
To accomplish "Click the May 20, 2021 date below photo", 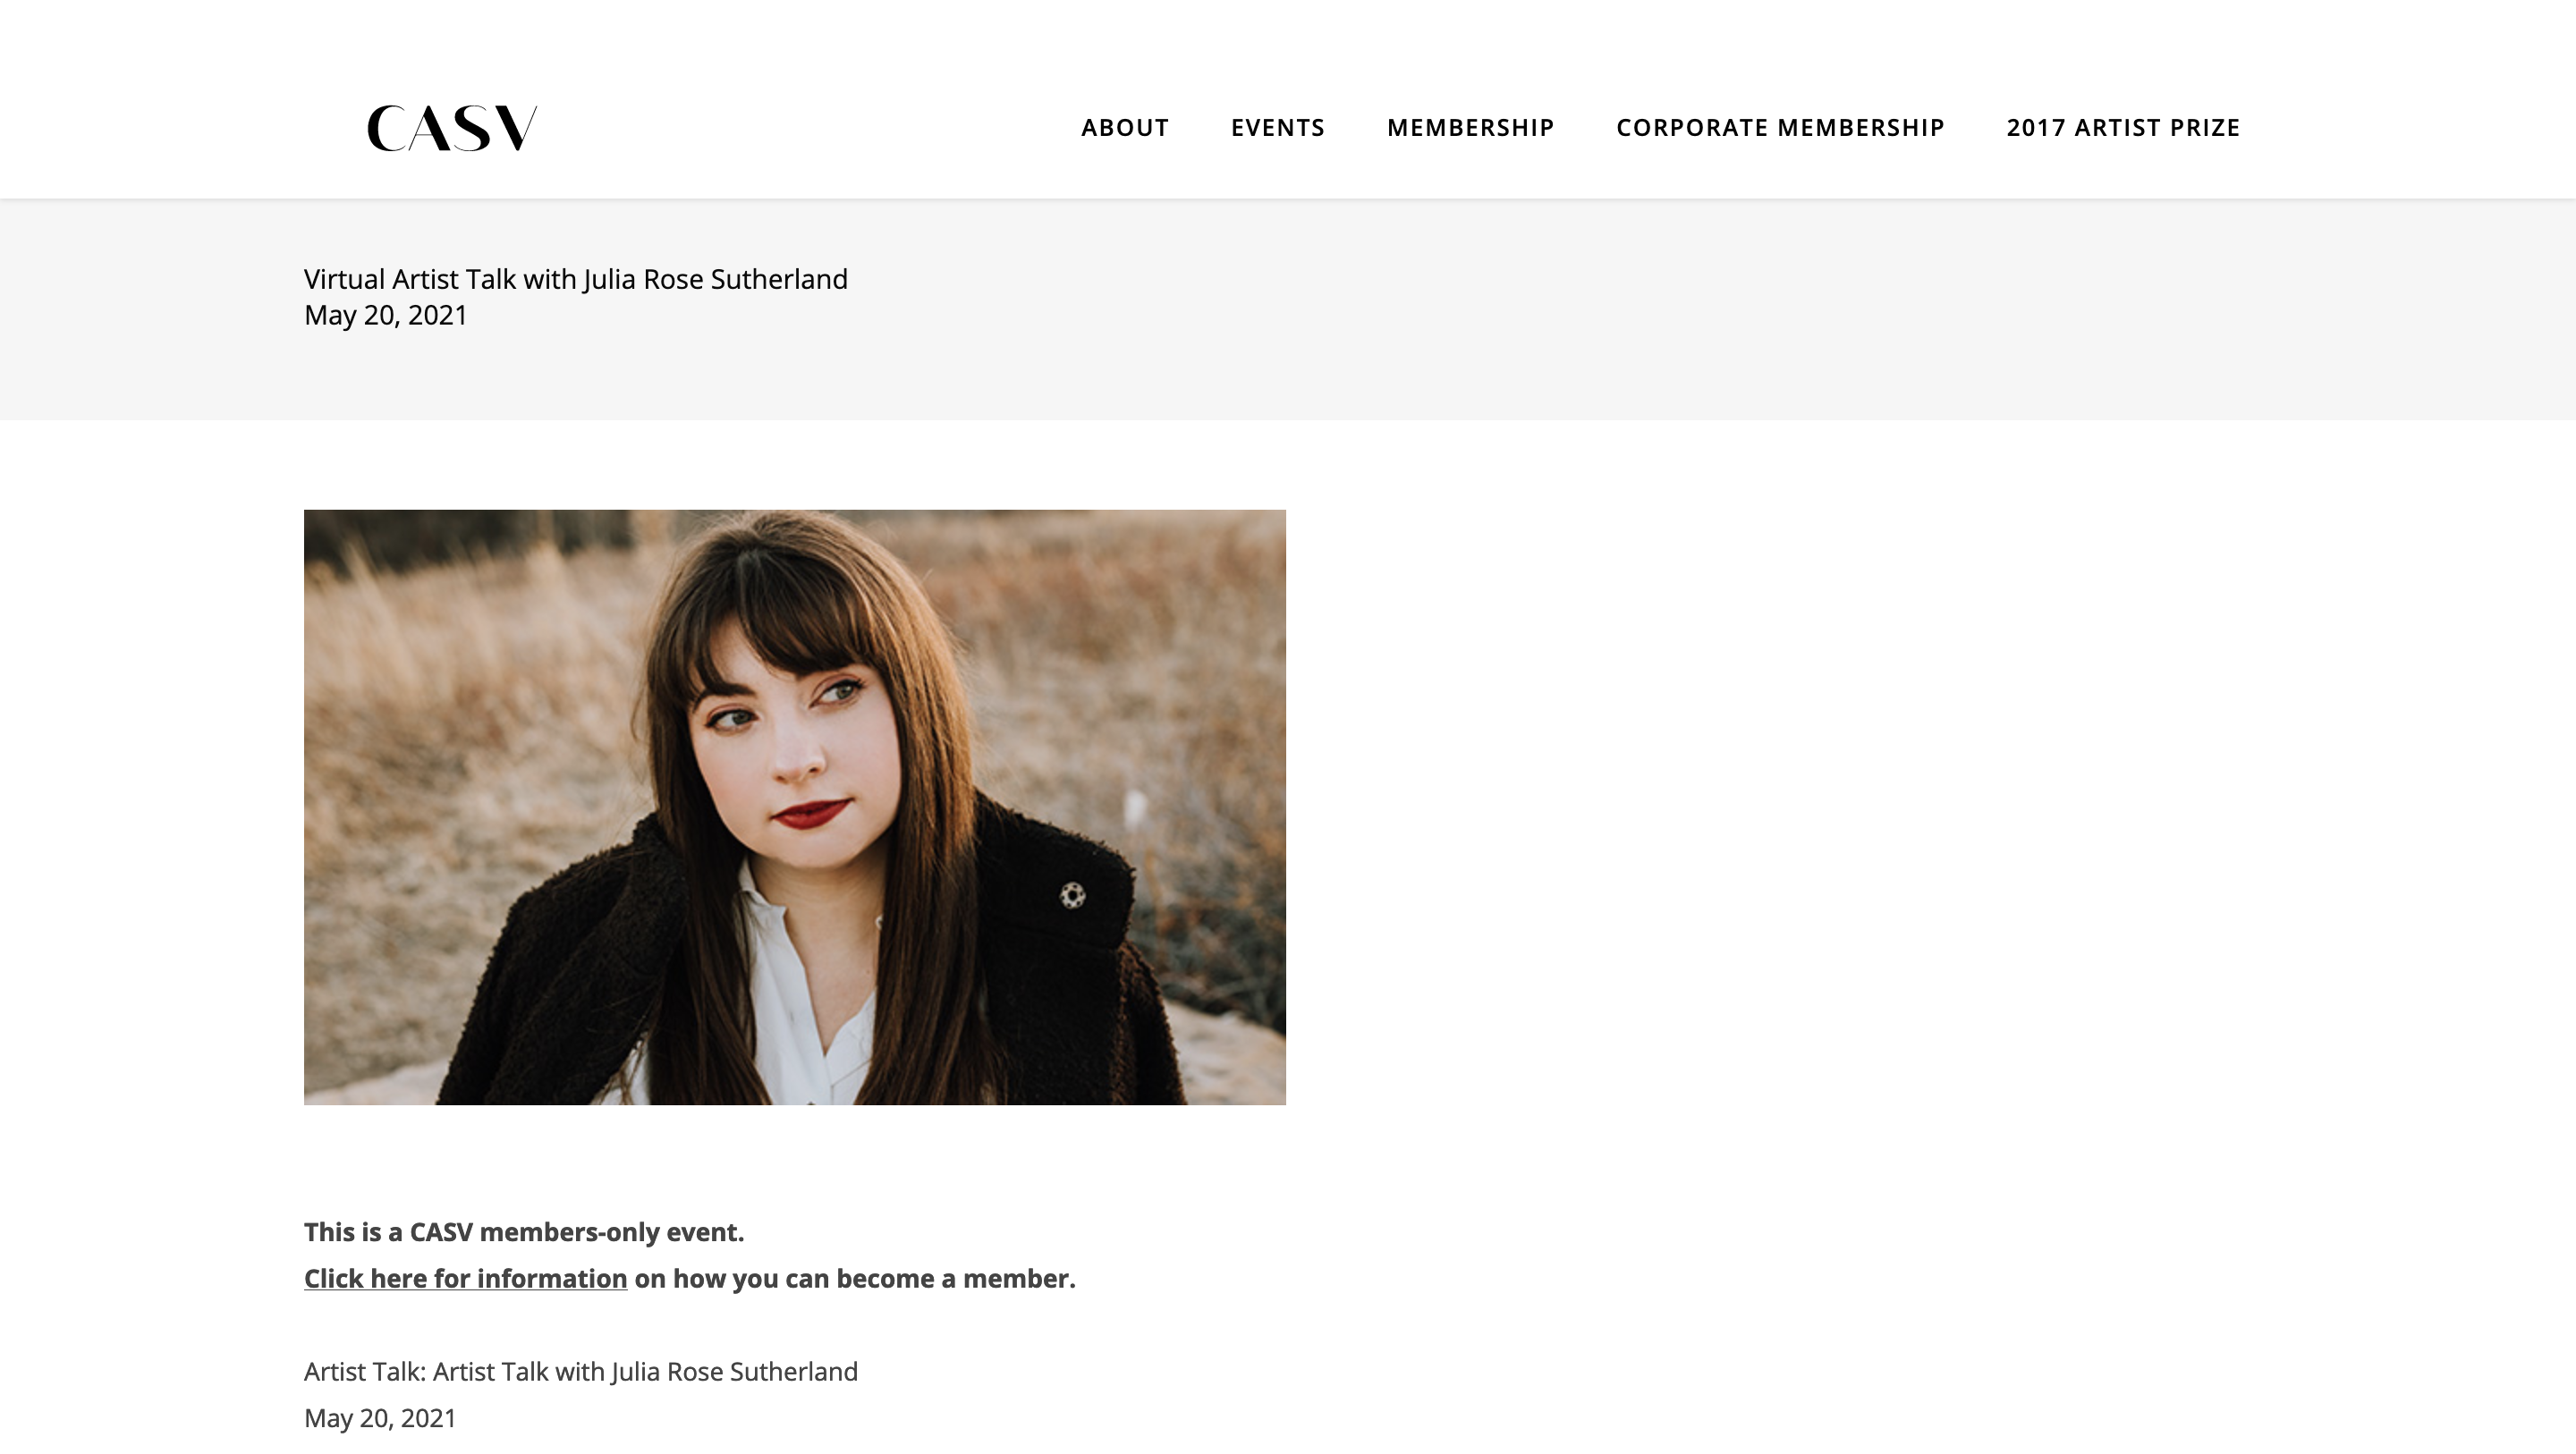I will [380, 1418].
